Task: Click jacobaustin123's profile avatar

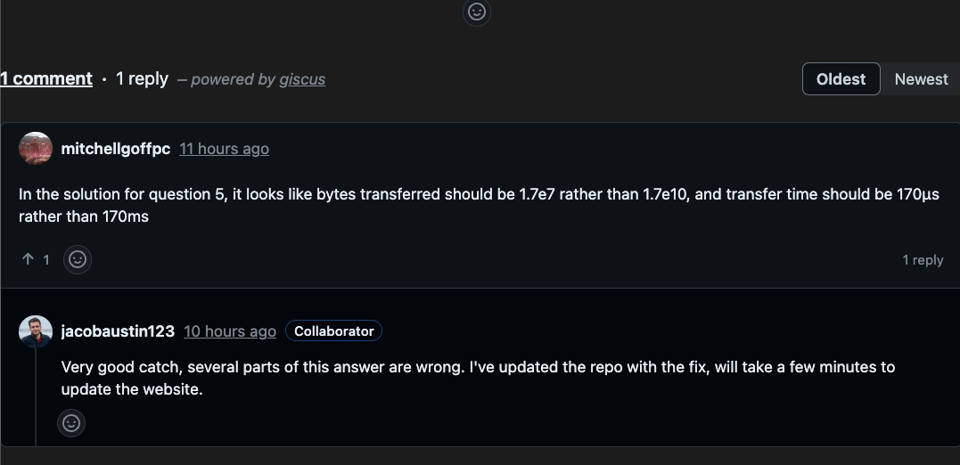Action: tap(36, 331)
